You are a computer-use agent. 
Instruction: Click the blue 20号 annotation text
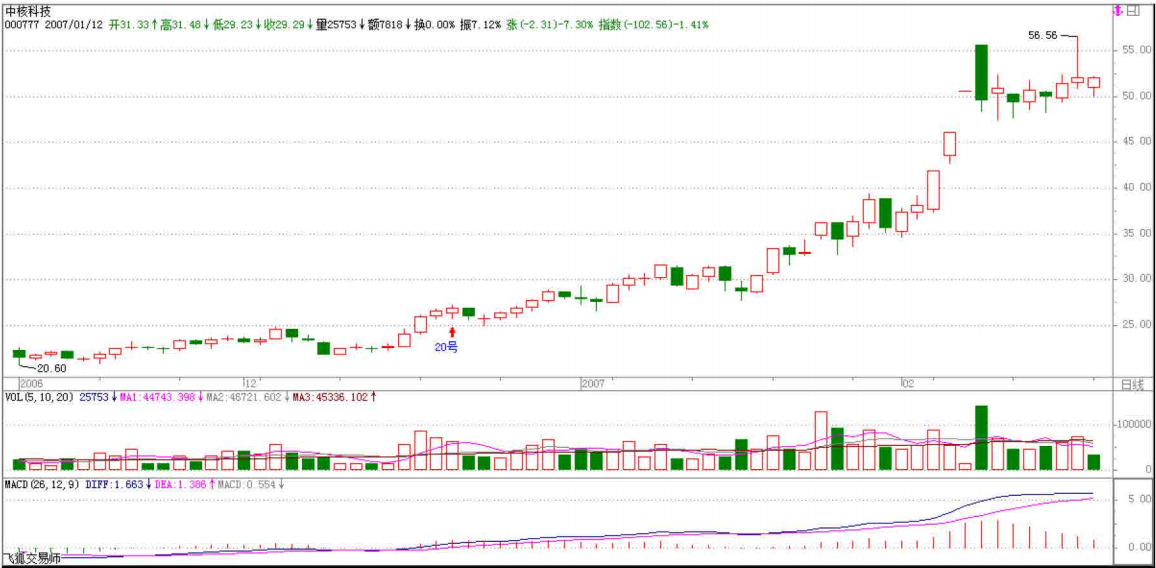click(446, 347)
